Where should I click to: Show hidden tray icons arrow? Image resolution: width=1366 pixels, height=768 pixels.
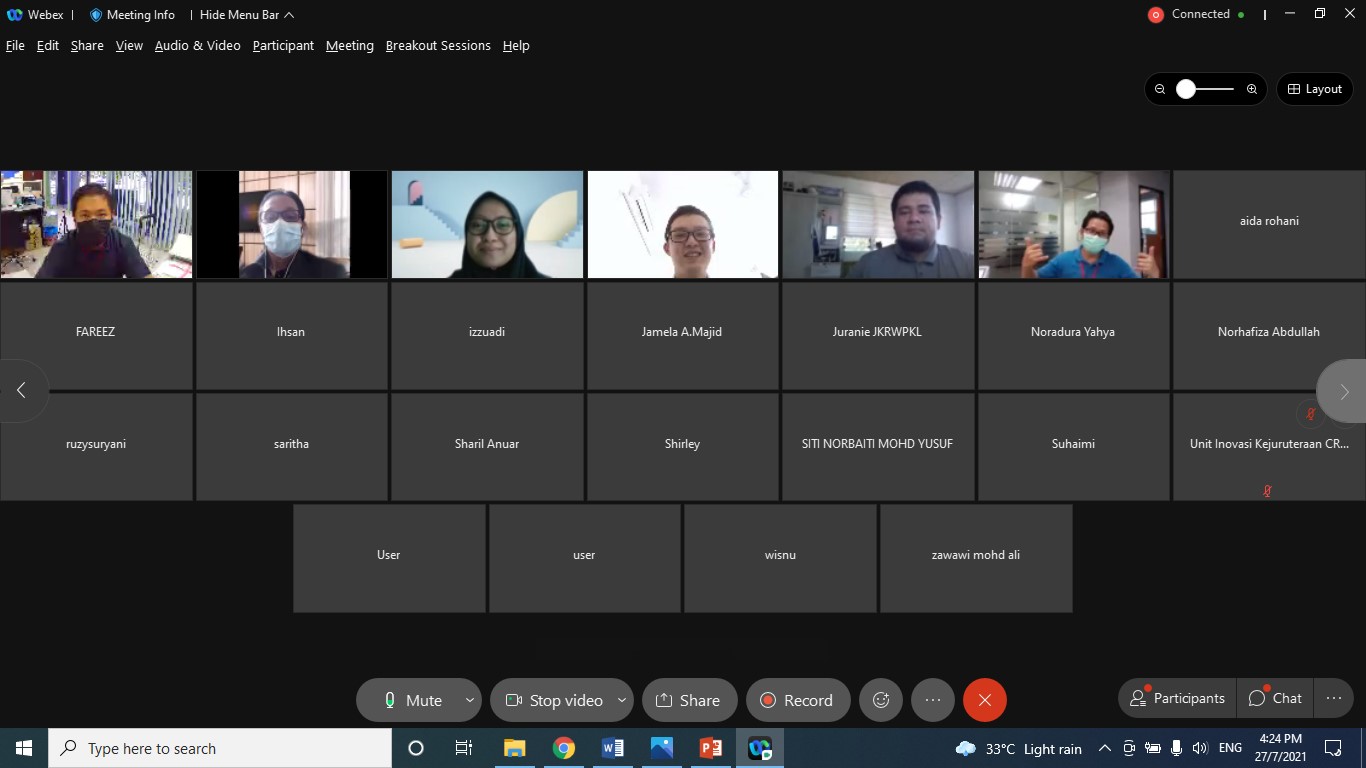coord(1105,748)
